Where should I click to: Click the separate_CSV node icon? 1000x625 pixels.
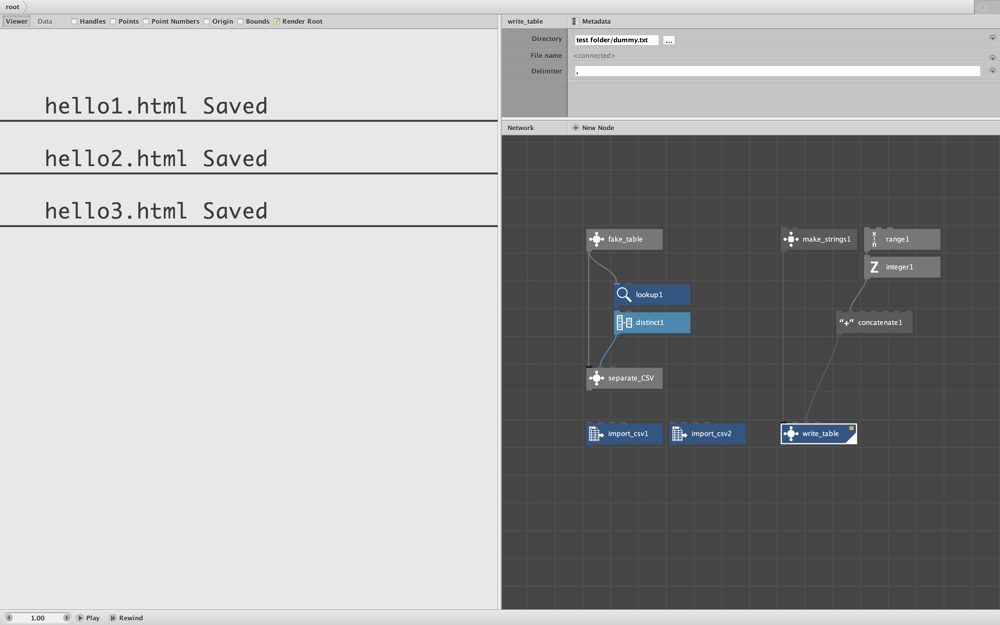tap(596, 378)
